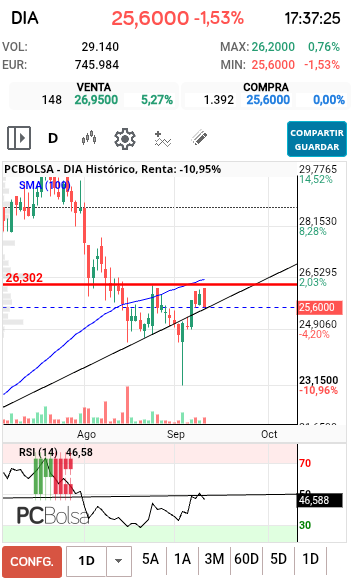Click the COMPRA volume 1.392
This screenshot has height=583, width=360.
219,100
